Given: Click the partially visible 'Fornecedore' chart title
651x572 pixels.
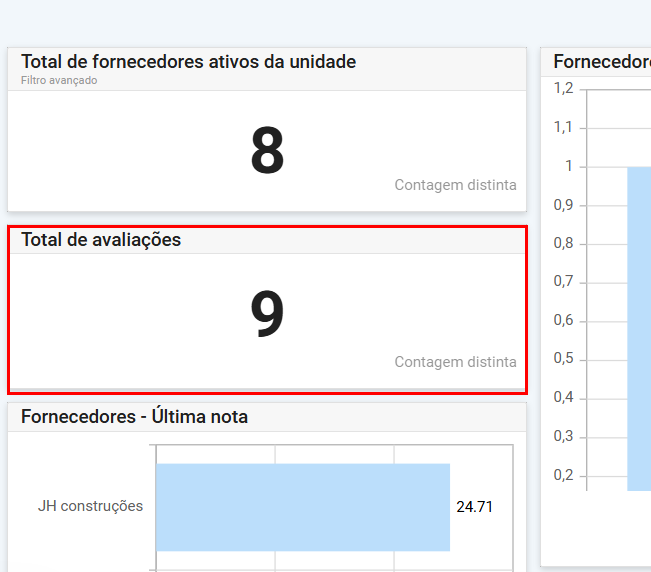Looking at the screenshot, I should coord(601,62).
